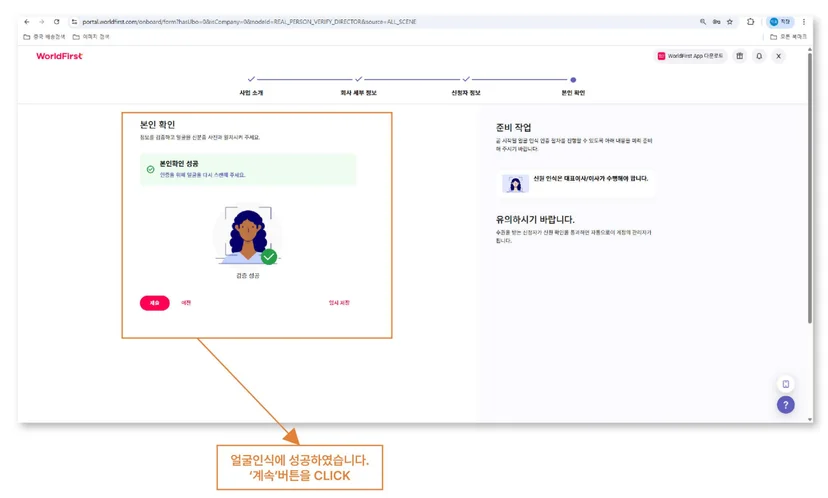Viewport: 828px width, 498px height.
Task: Go forward with the browser forward arrow
Action: [42, 22]
